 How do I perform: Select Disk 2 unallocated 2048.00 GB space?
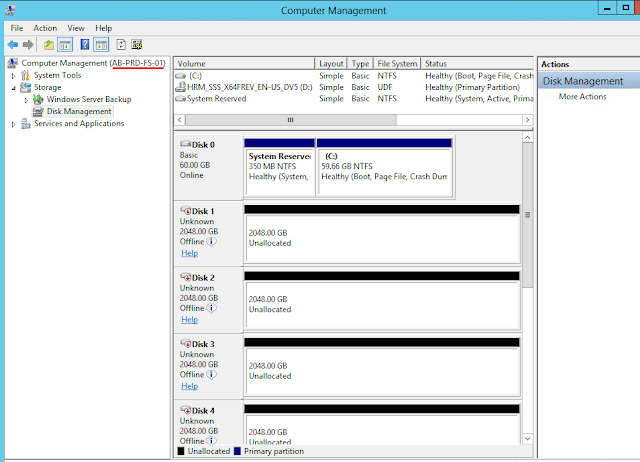382,301
